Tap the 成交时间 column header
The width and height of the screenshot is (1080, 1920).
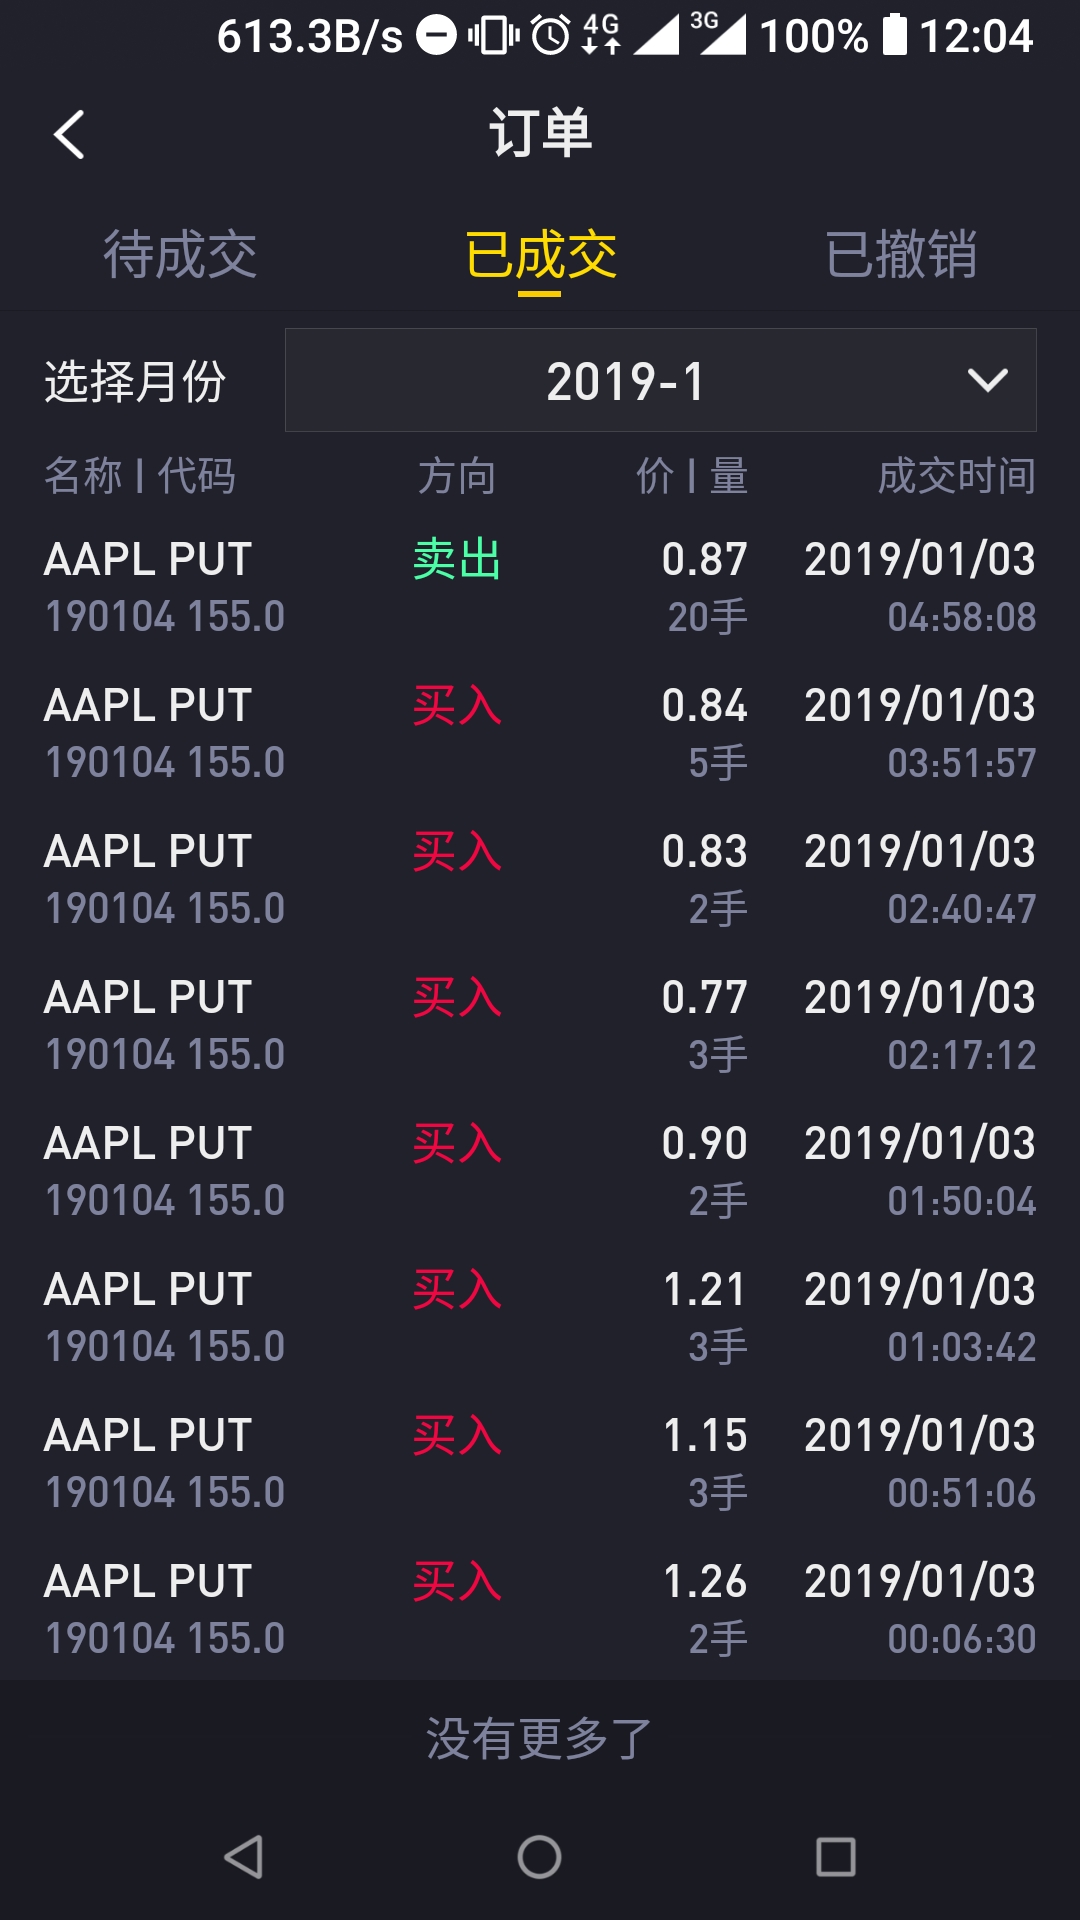tap(957, 476)
